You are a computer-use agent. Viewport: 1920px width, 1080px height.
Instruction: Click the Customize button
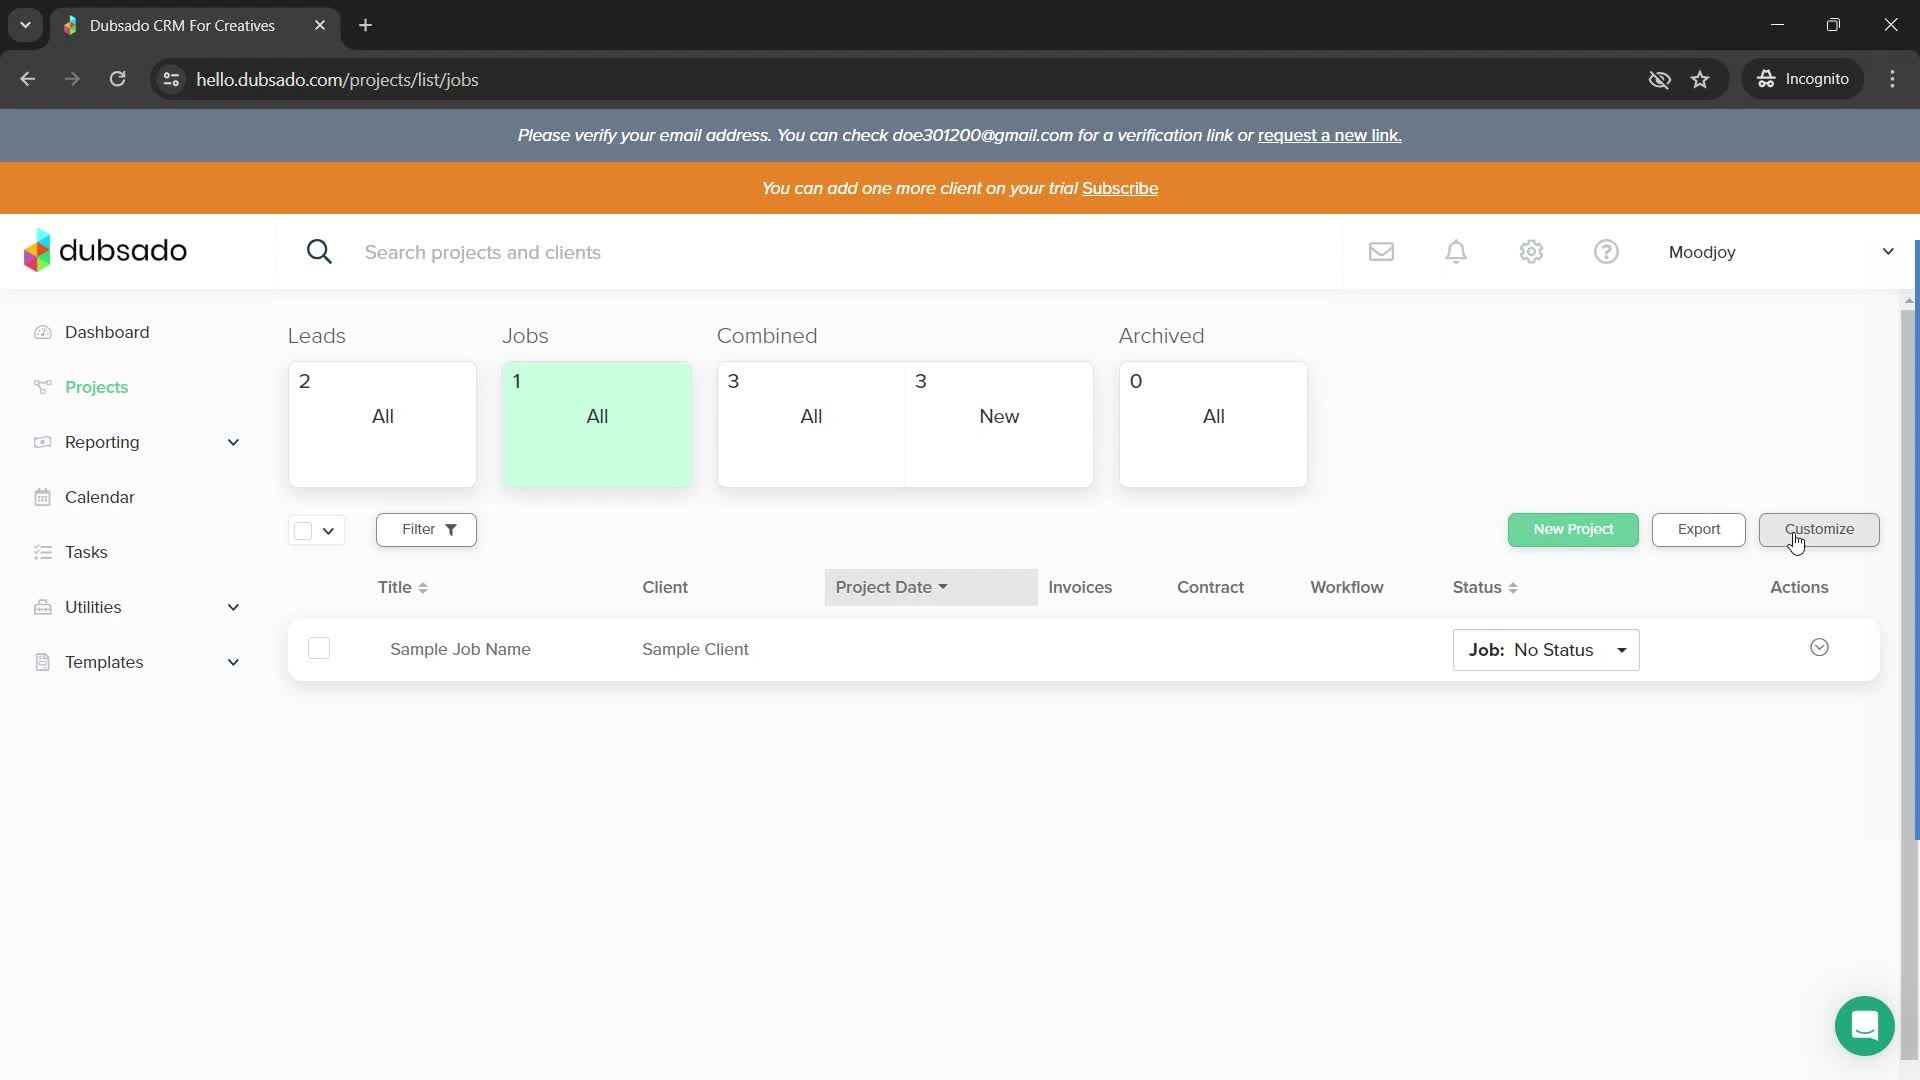click(1819, 529)
